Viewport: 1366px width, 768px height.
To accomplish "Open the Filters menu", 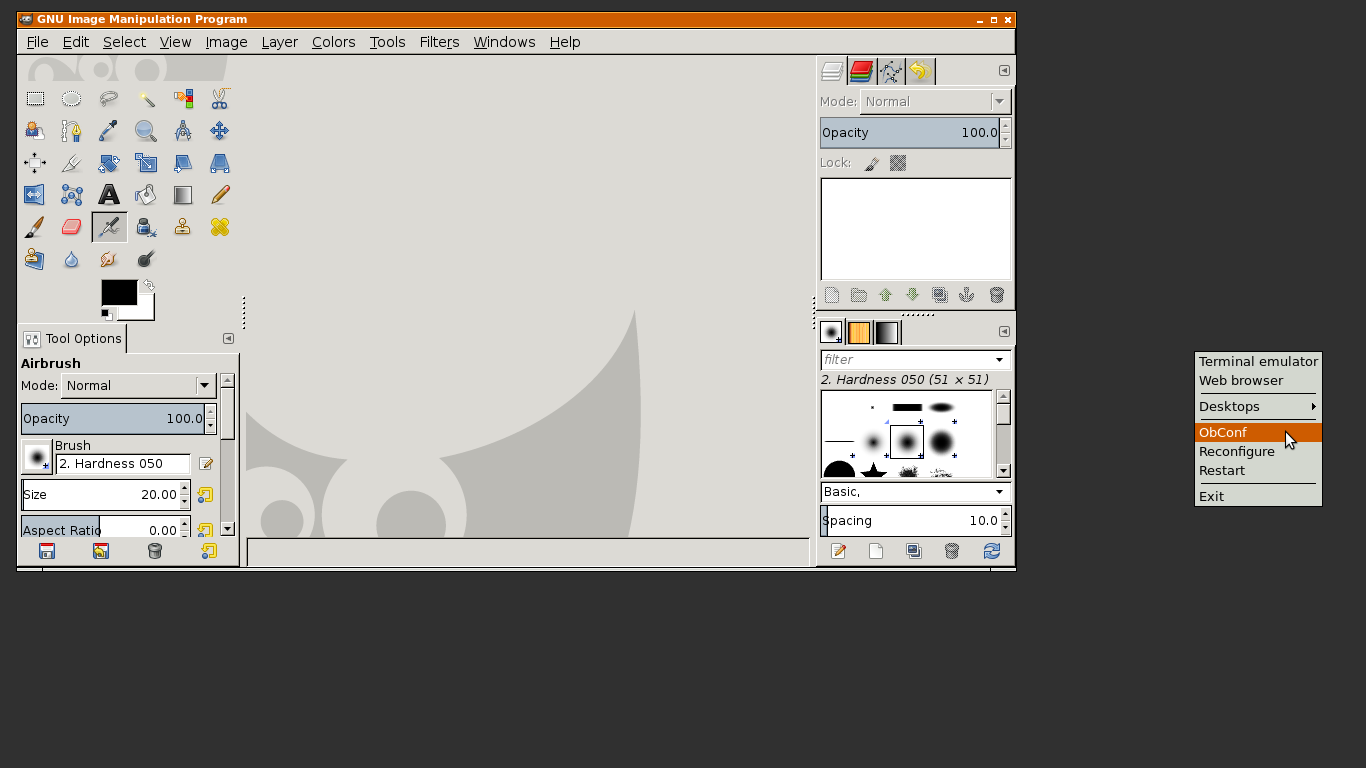I will (439, 42).
